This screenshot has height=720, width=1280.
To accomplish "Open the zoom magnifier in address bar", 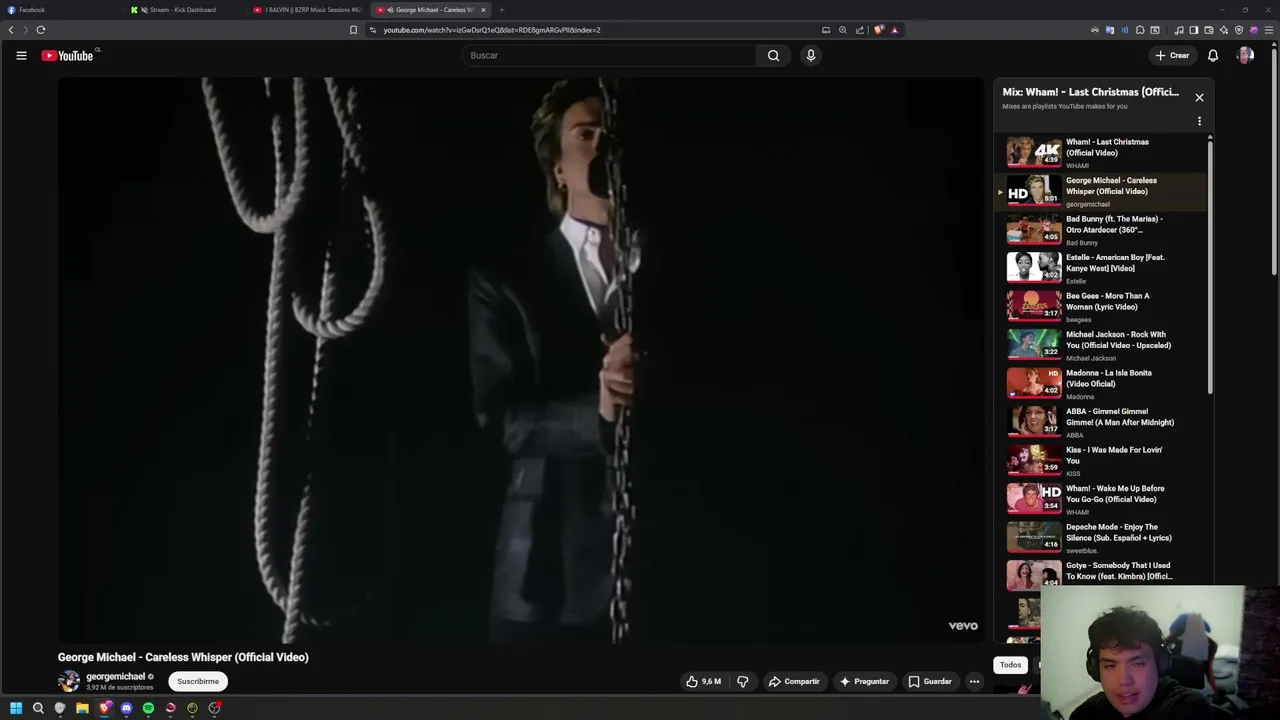I will (843, 30).
